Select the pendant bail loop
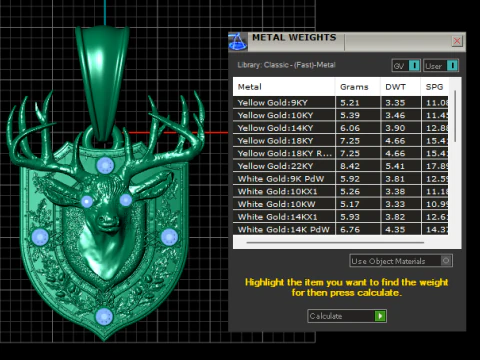This screenshot has height=360, width=480. [102, 83]
